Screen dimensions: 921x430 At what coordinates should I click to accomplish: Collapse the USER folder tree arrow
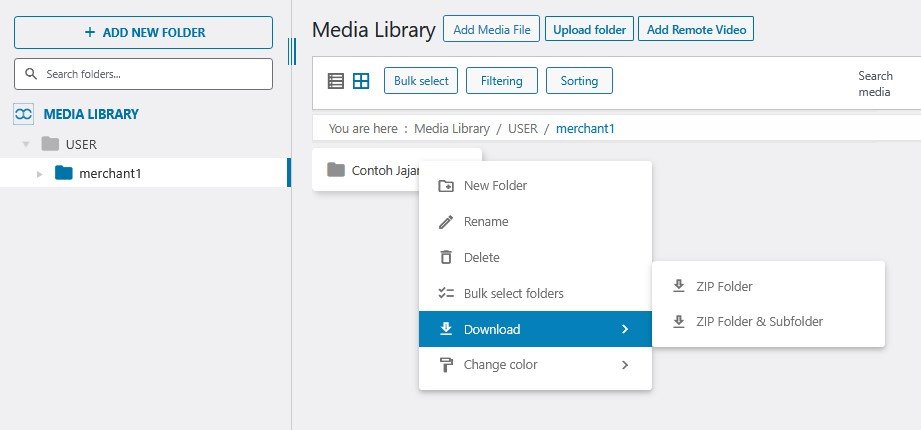pyautogui.click(x=26, y=145)
